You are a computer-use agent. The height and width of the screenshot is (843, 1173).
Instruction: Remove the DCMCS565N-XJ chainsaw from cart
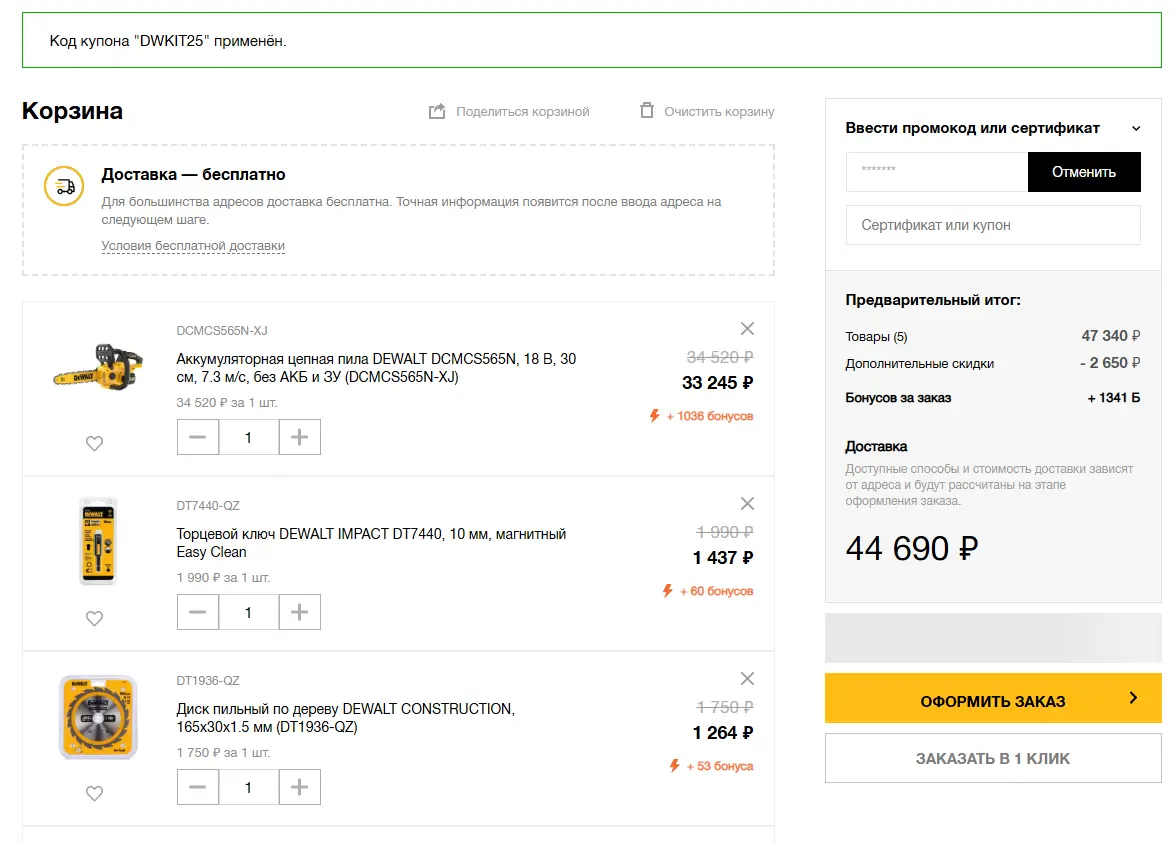[x=747, y=328]
